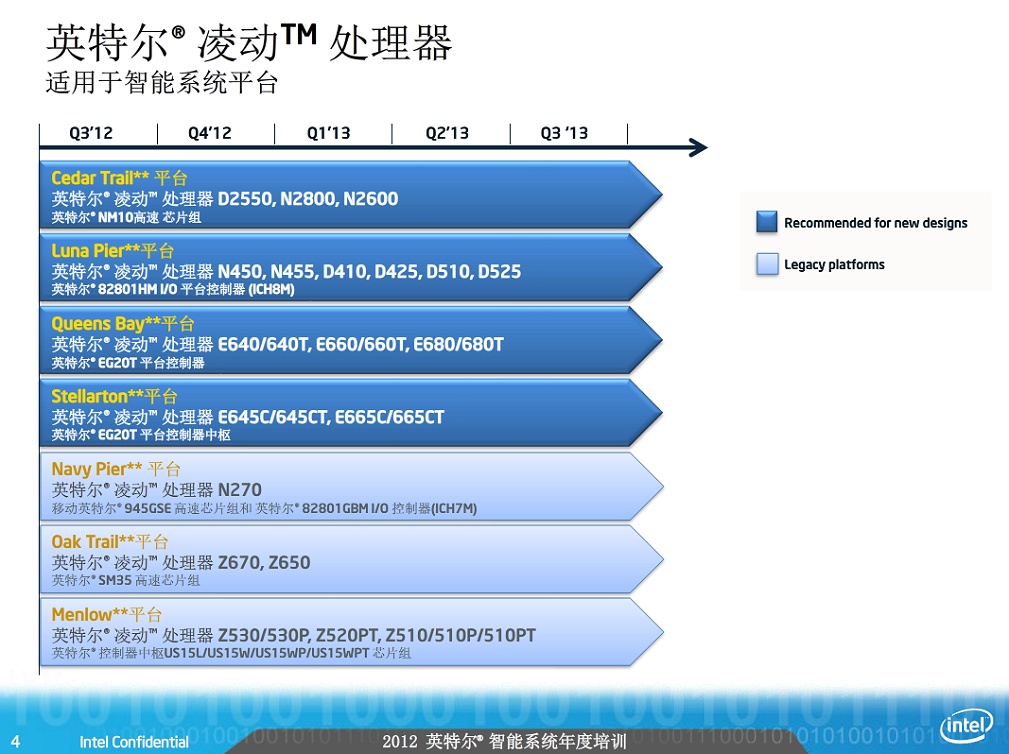Select the Cedar Trail platform heading

(119, 178)
